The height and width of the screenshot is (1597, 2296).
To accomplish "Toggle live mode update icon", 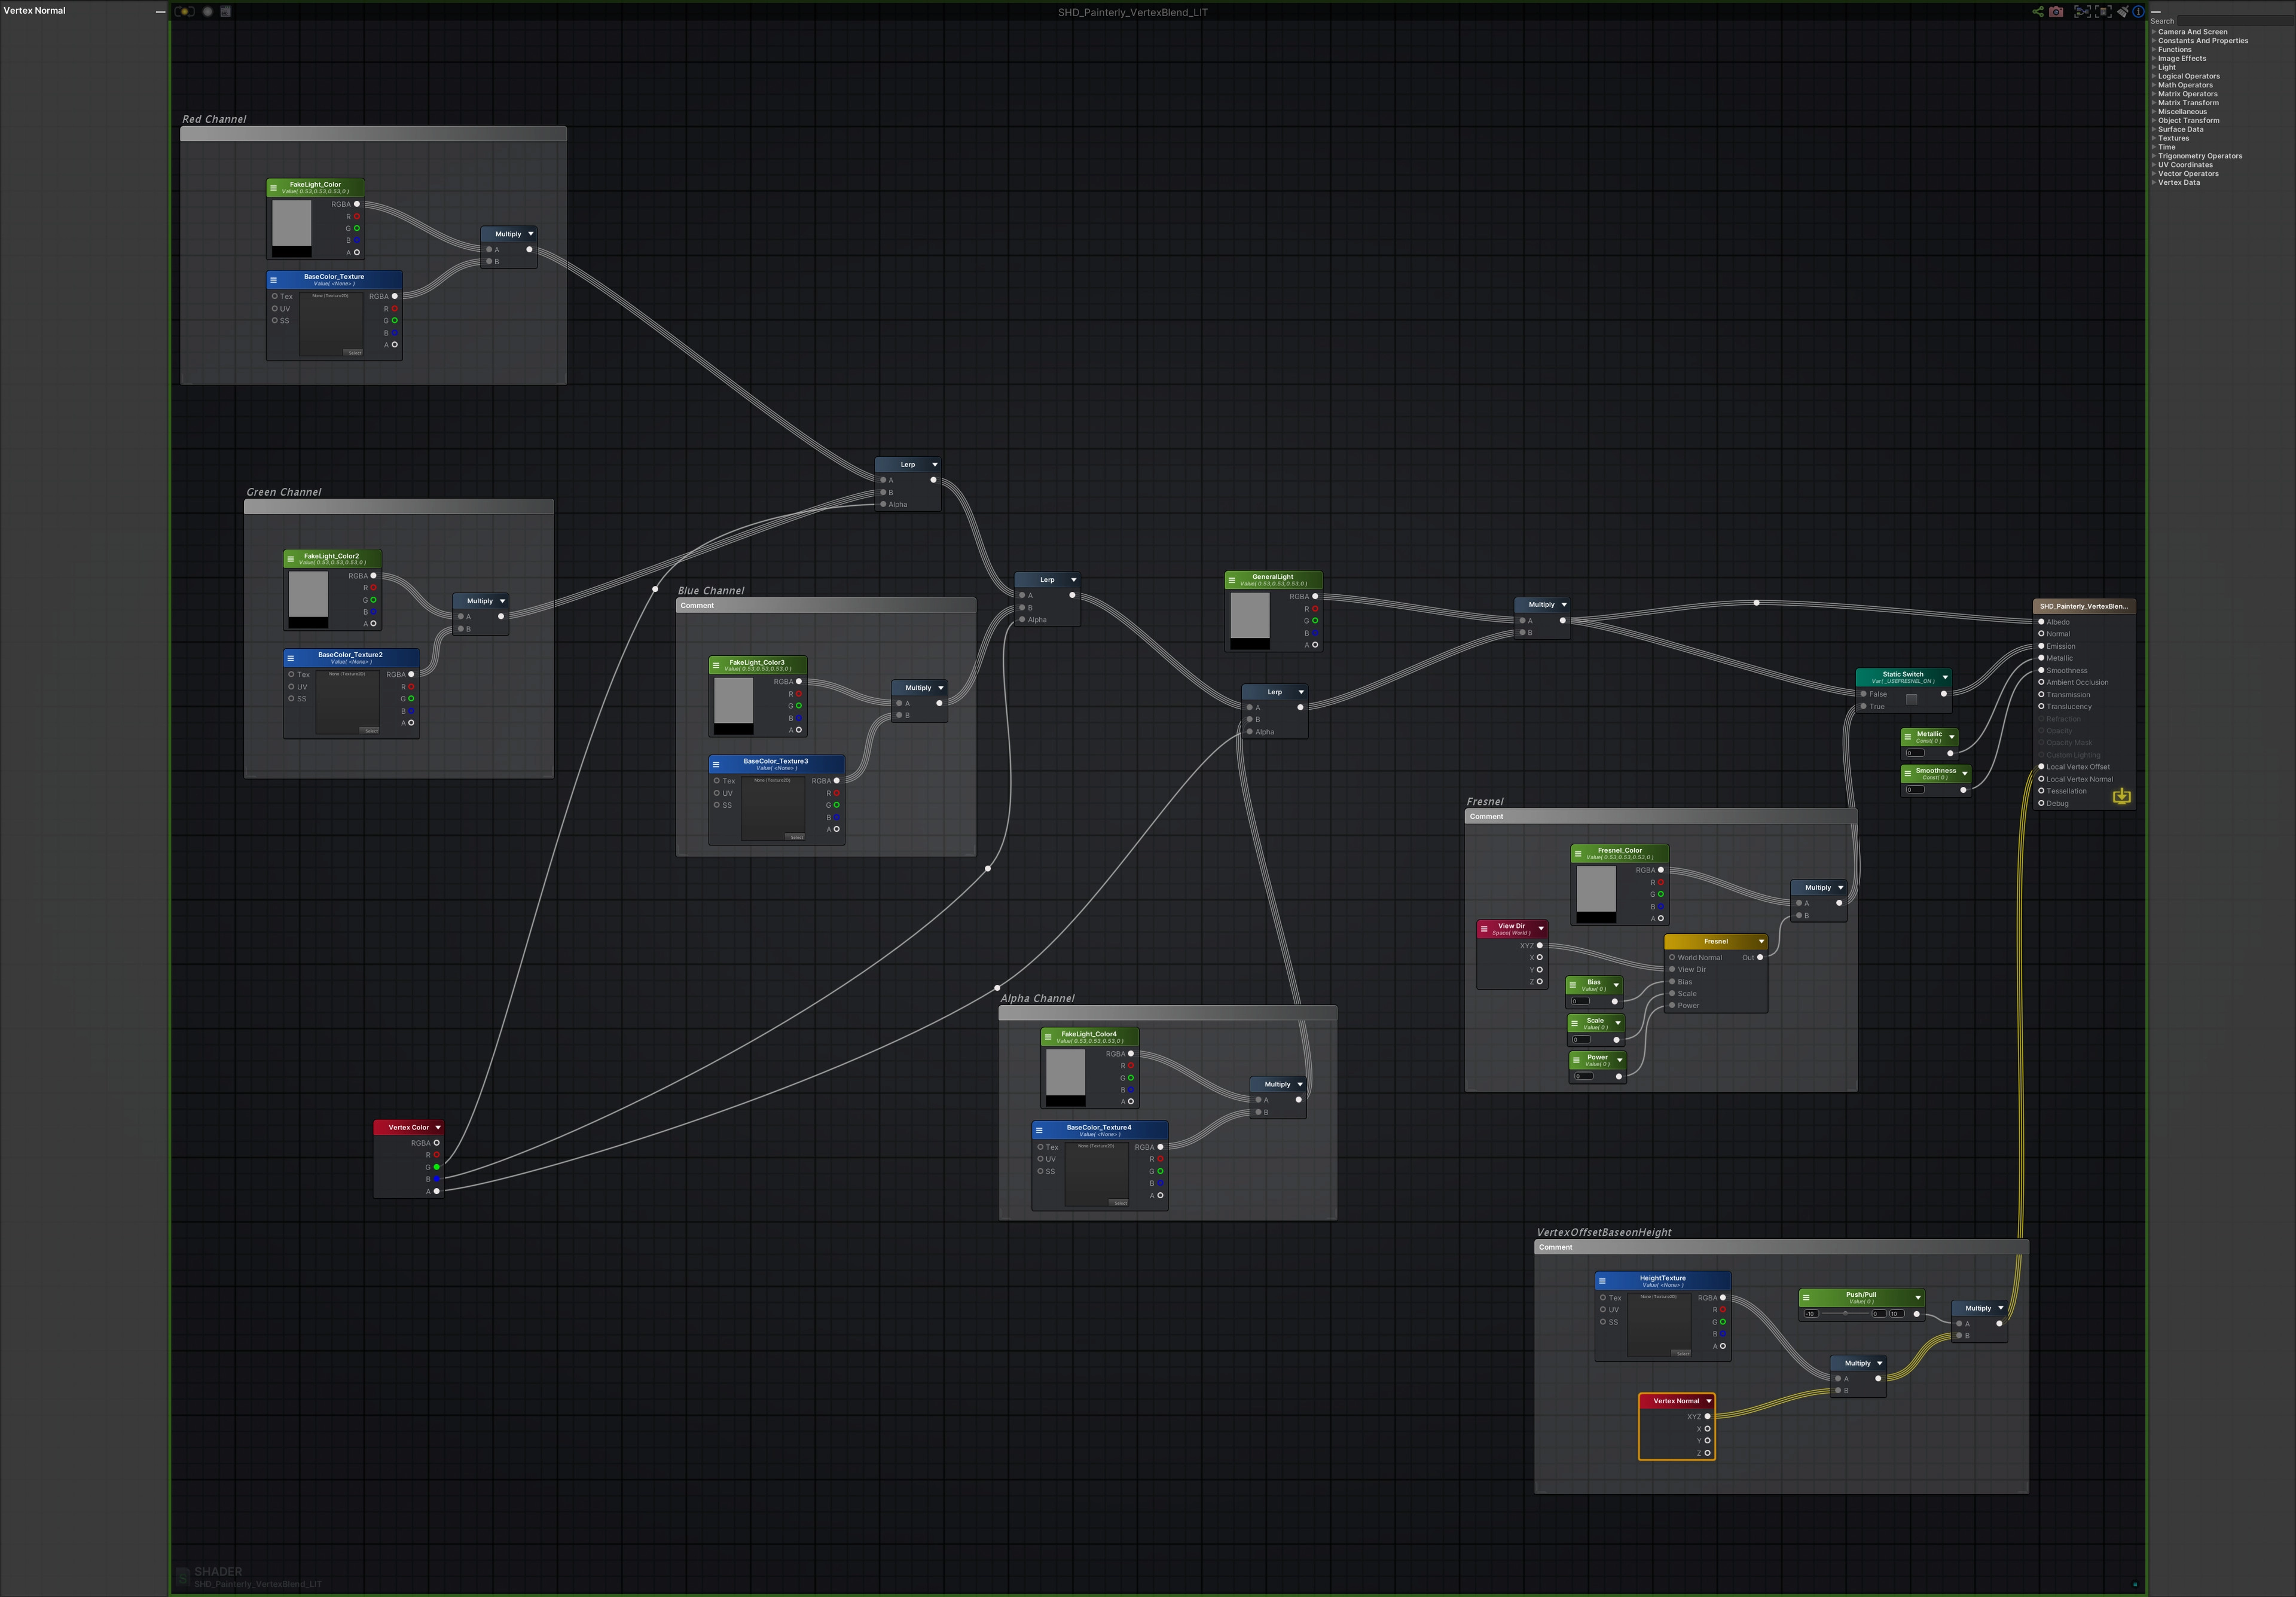I will coord(185,12).
